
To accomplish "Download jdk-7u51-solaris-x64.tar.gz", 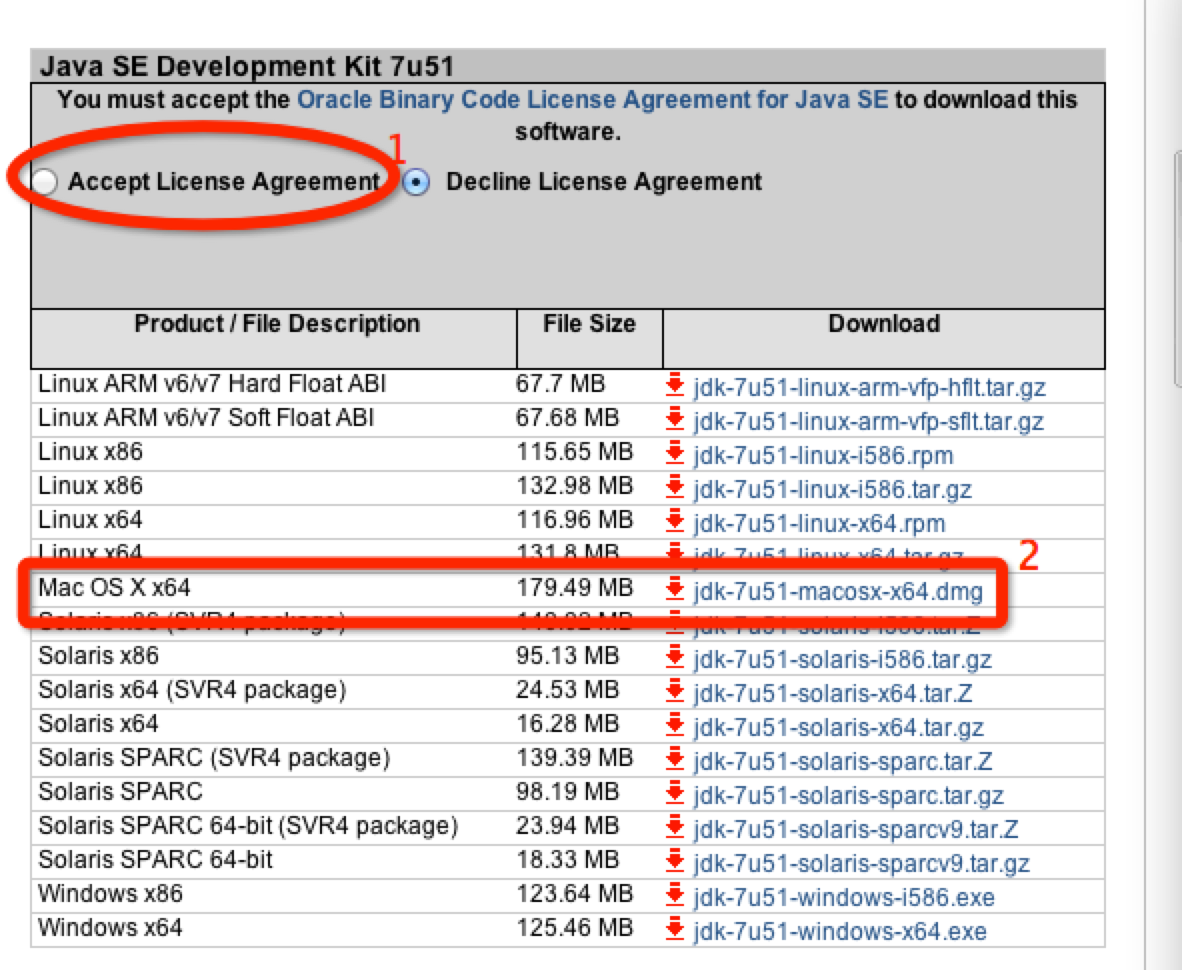I will pos(838,727).
